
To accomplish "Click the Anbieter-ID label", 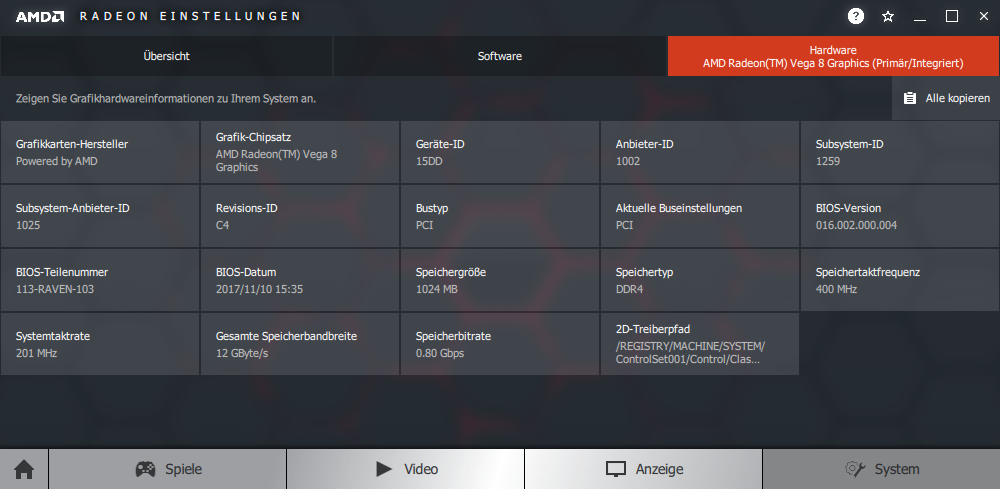I will tap(644, 144).
